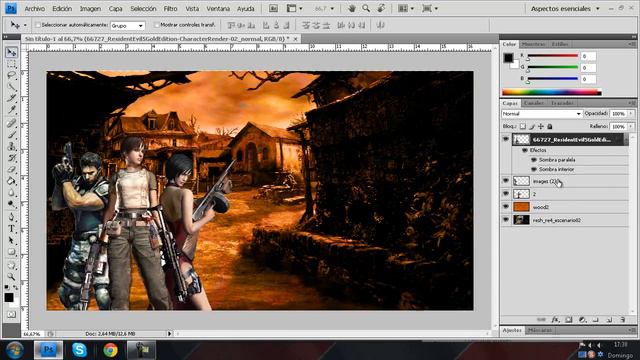Open the Relleno slider arrow
The width and height of the screenshot is (640, 360).
click(631, 127)
